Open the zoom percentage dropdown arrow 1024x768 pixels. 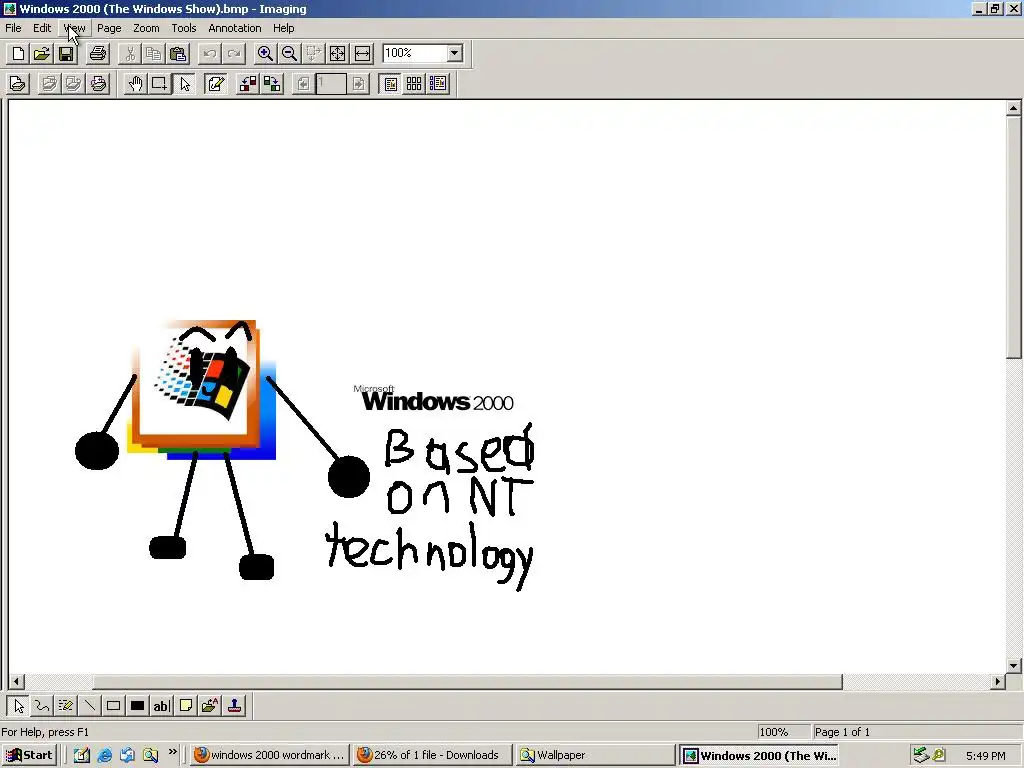(x=455, y=53)
